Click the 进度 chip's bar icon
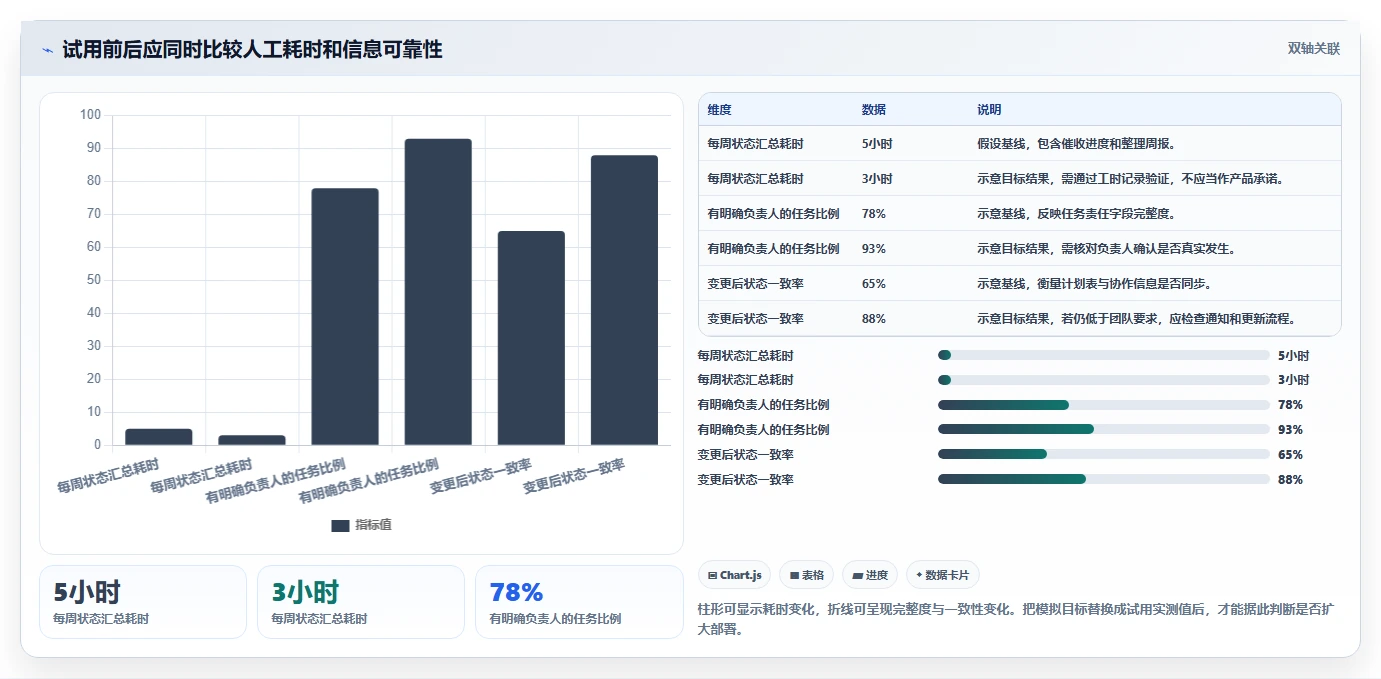 858,575
